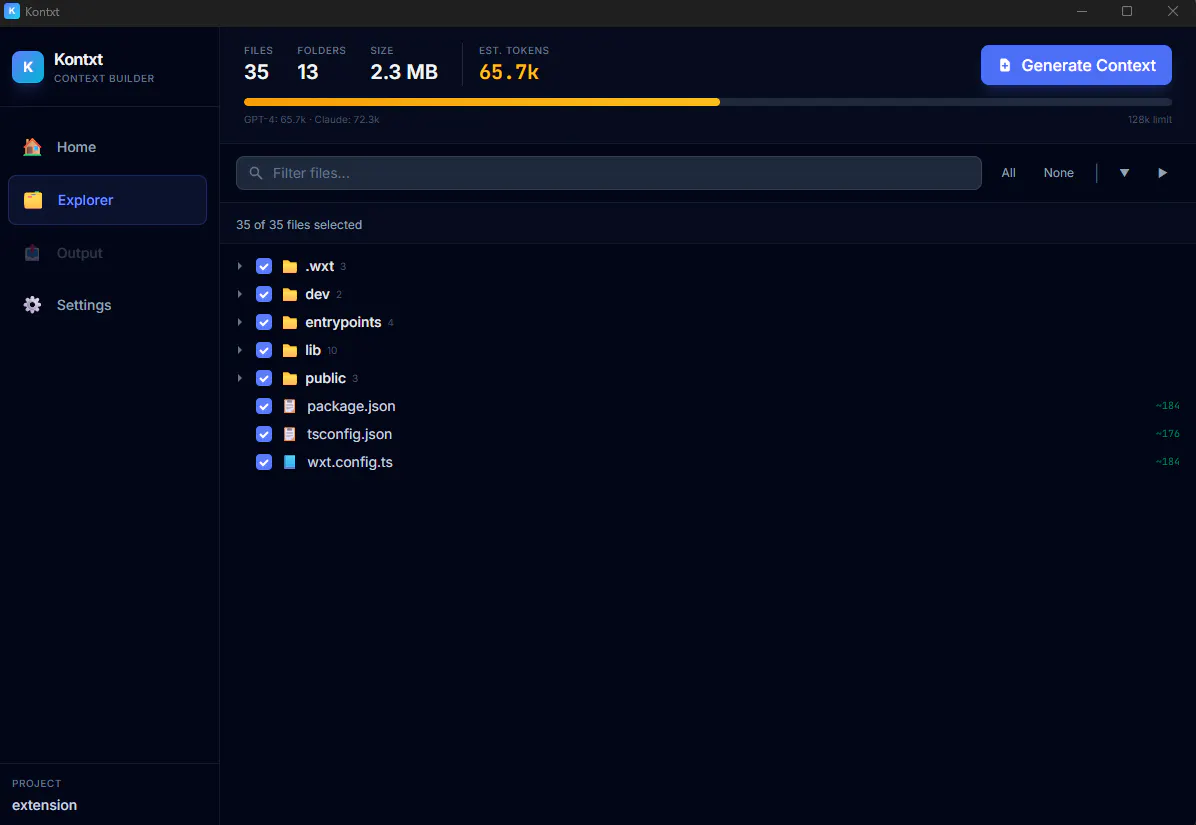Expand the entrypoints folder arrow
1196x825 pixels.
point(240,323)
